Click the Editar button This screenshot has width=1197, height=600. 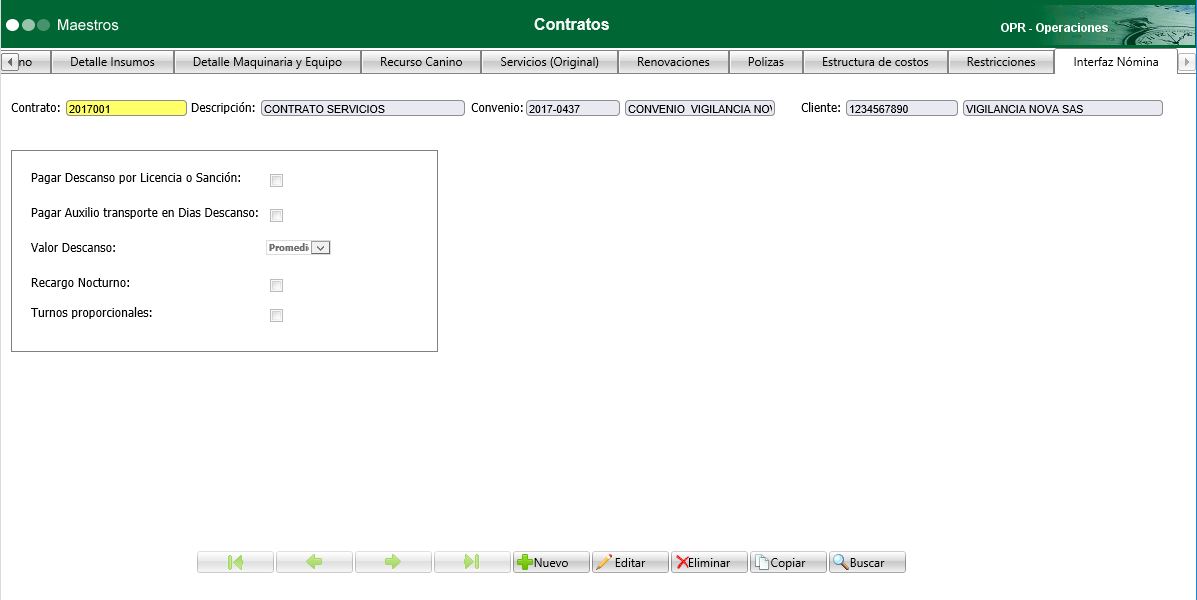click(630, 563)
